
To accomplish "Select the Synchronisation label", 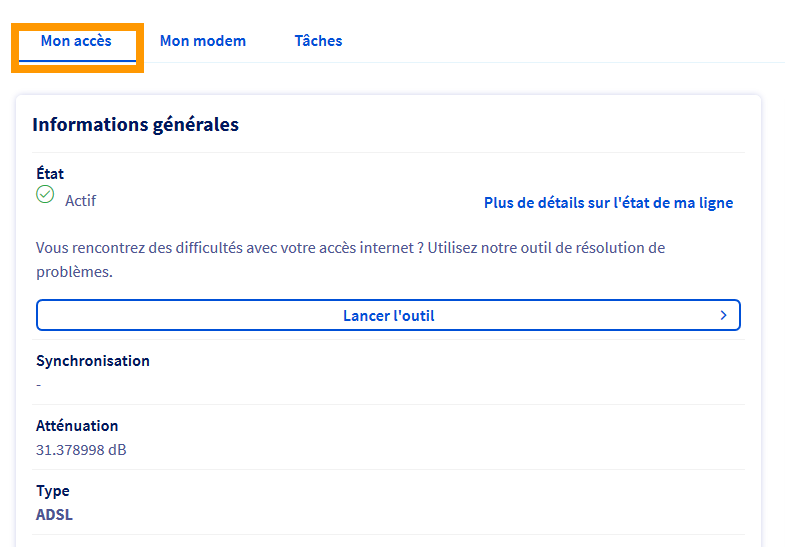I will [x=93, y=361].
